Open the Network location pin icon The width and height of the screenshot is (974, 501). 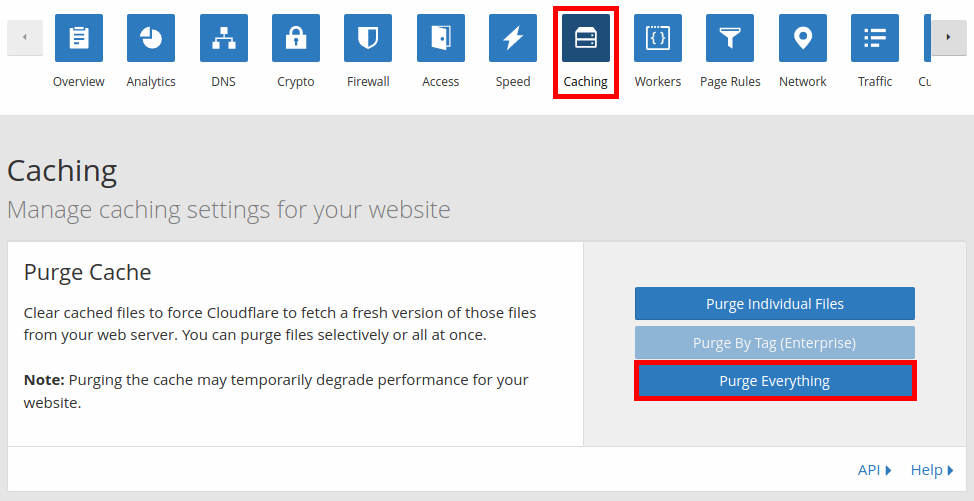pos(803,38)
